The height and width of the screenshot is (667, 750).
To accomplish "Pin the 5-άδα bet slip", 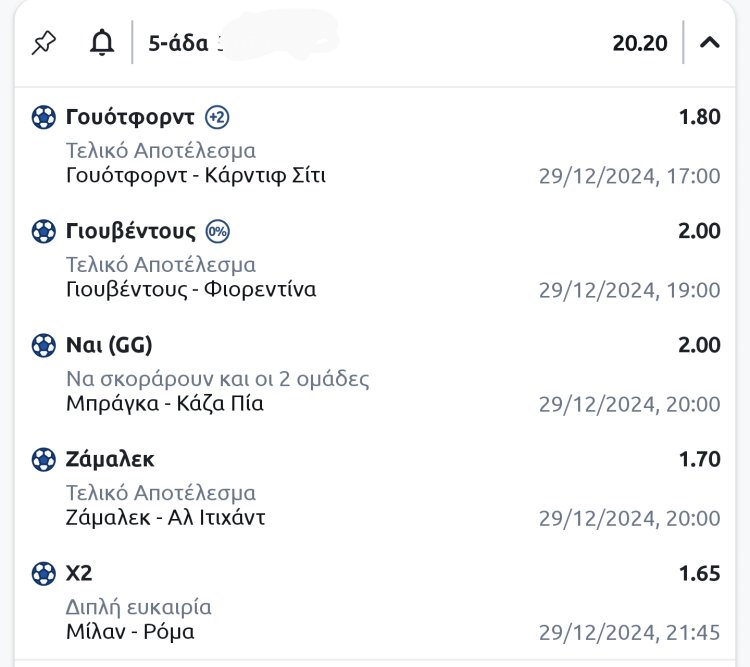I will tap(44, 43).
